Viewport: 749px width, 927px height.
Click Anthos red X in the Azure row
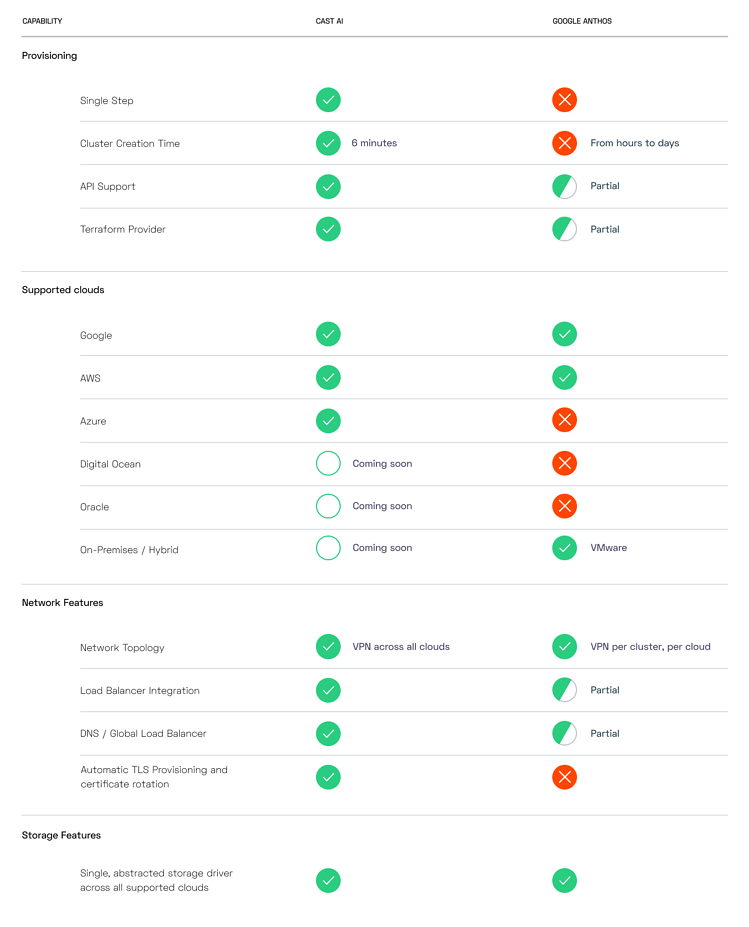click(x=565, y=420)
